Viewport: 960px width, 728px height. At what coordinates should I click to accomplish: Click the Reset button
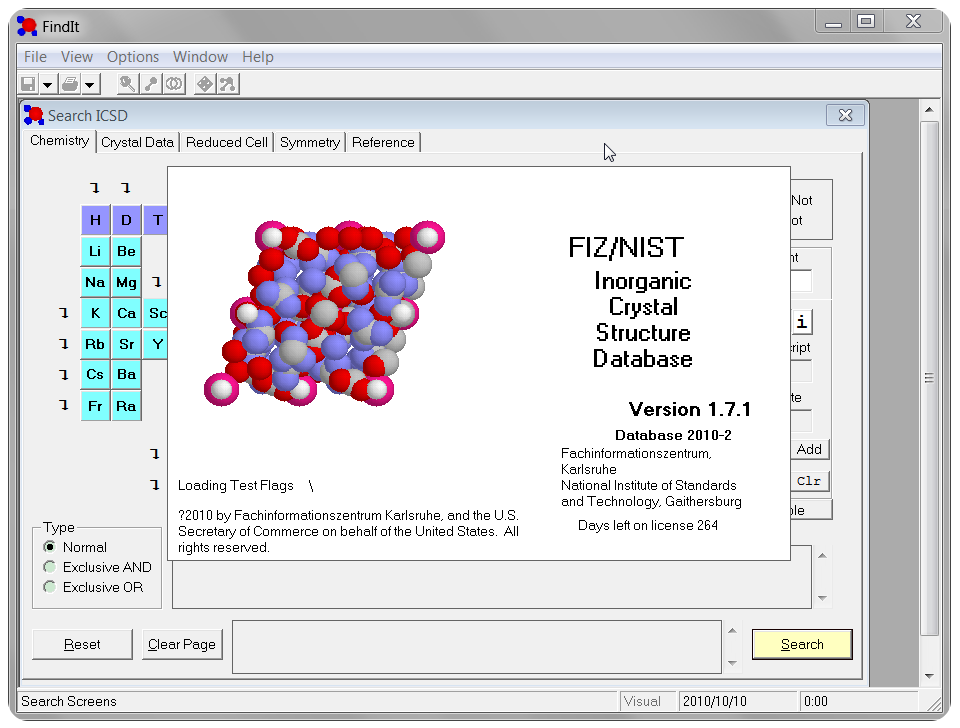[82, 644]
